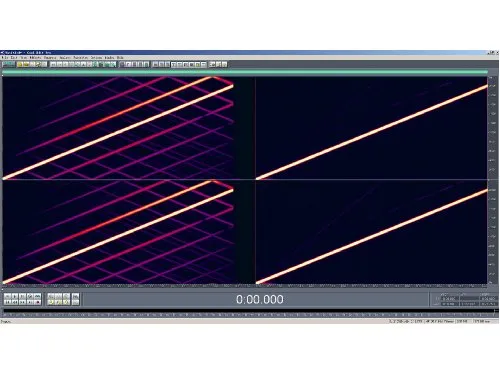Screen dimensions: 500x375
Task: Click the vertical zoom in button
Action: (76, 296)
